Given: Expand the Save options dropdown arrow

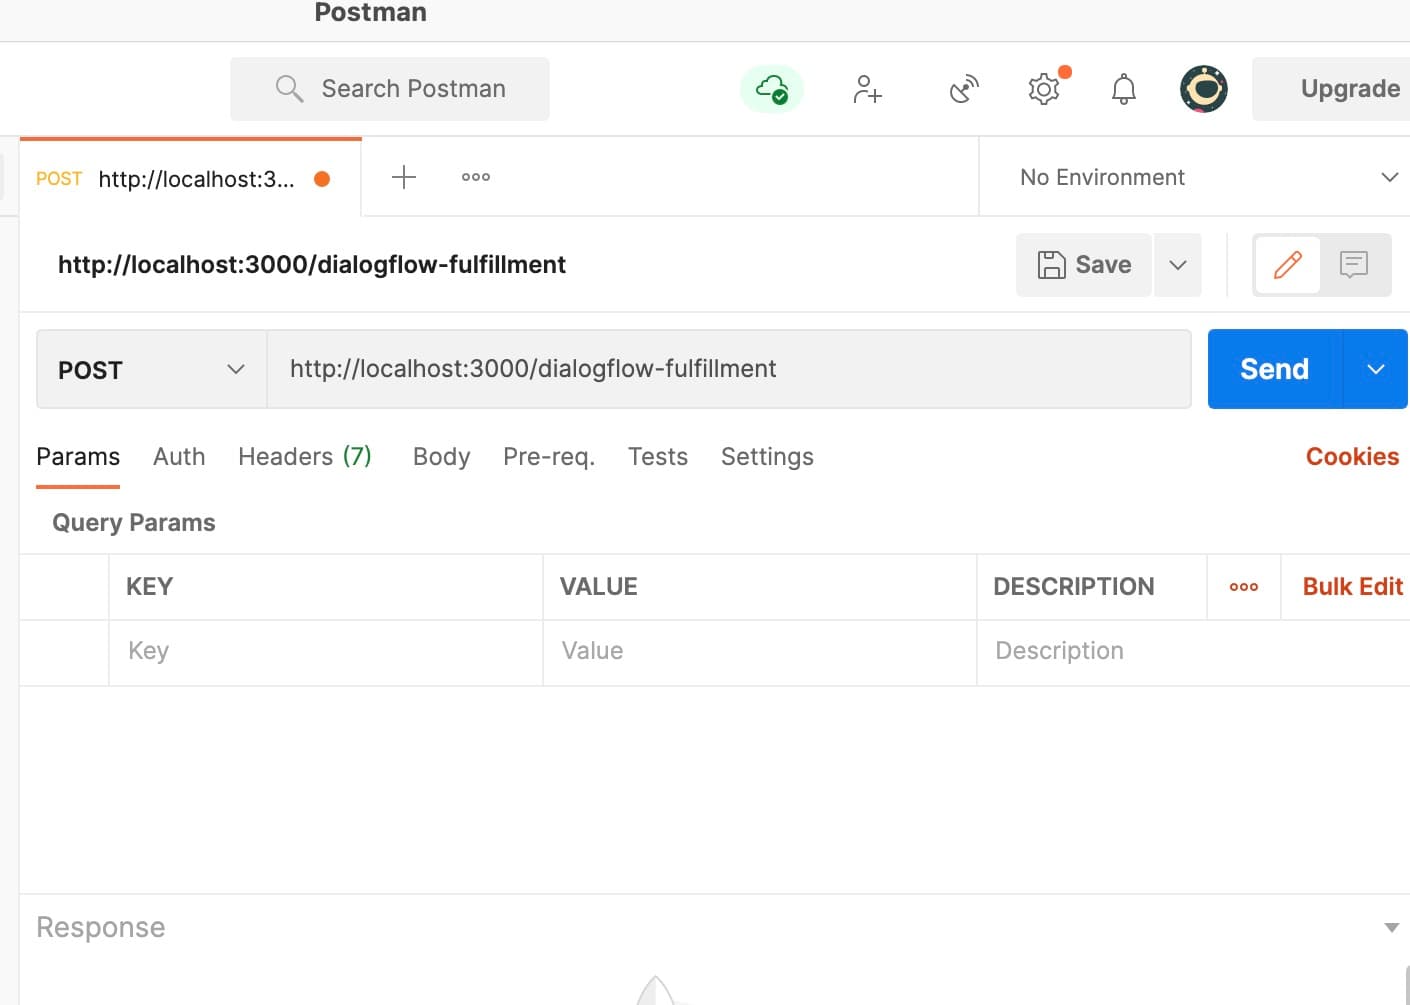Looking at the screenshot, I should (1178, 265).
